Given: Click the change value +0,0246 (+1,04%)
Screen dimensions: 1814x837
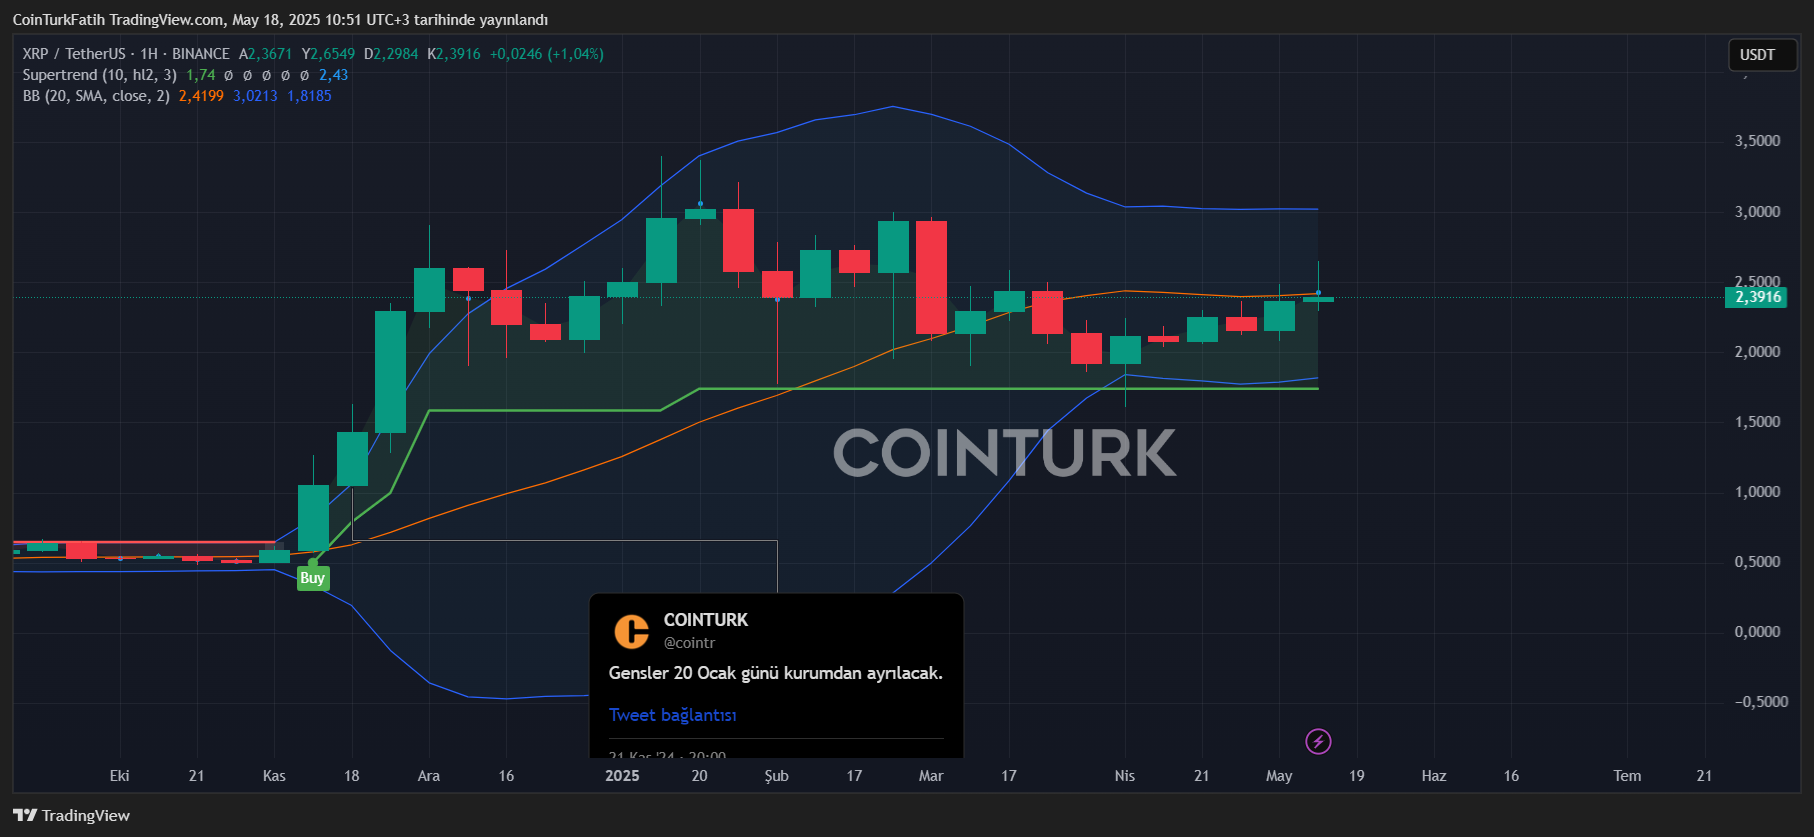Looking at the screenshot, I should pos(547,54).
